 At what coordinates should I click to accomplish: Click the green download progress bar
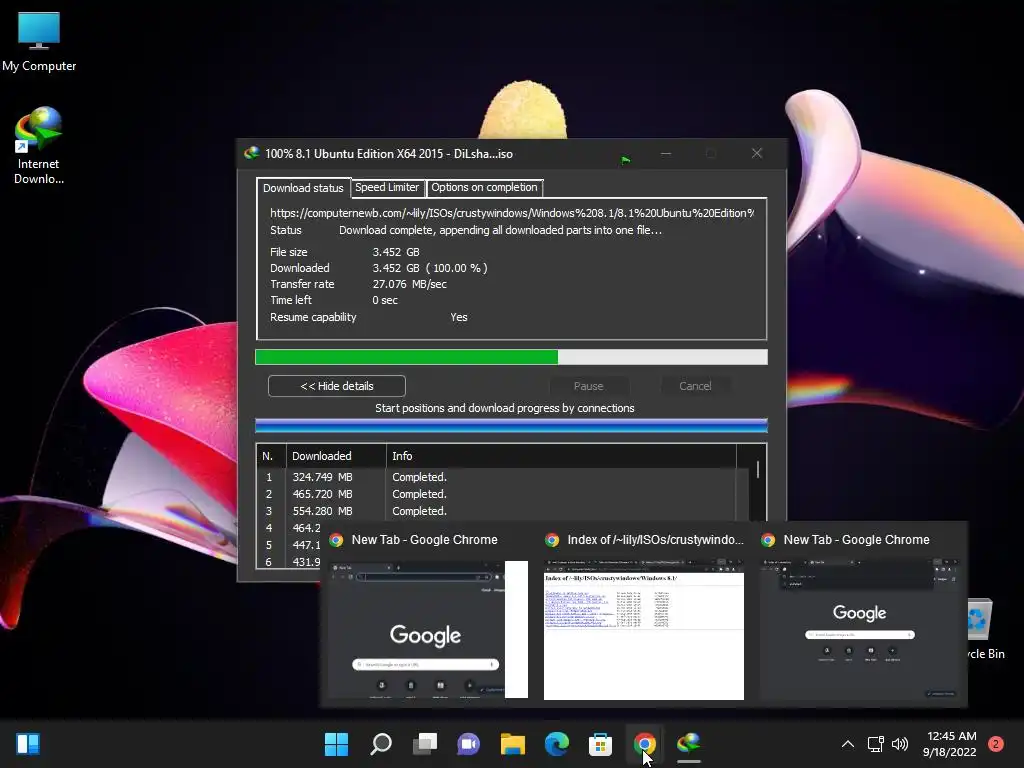[511, 357]
